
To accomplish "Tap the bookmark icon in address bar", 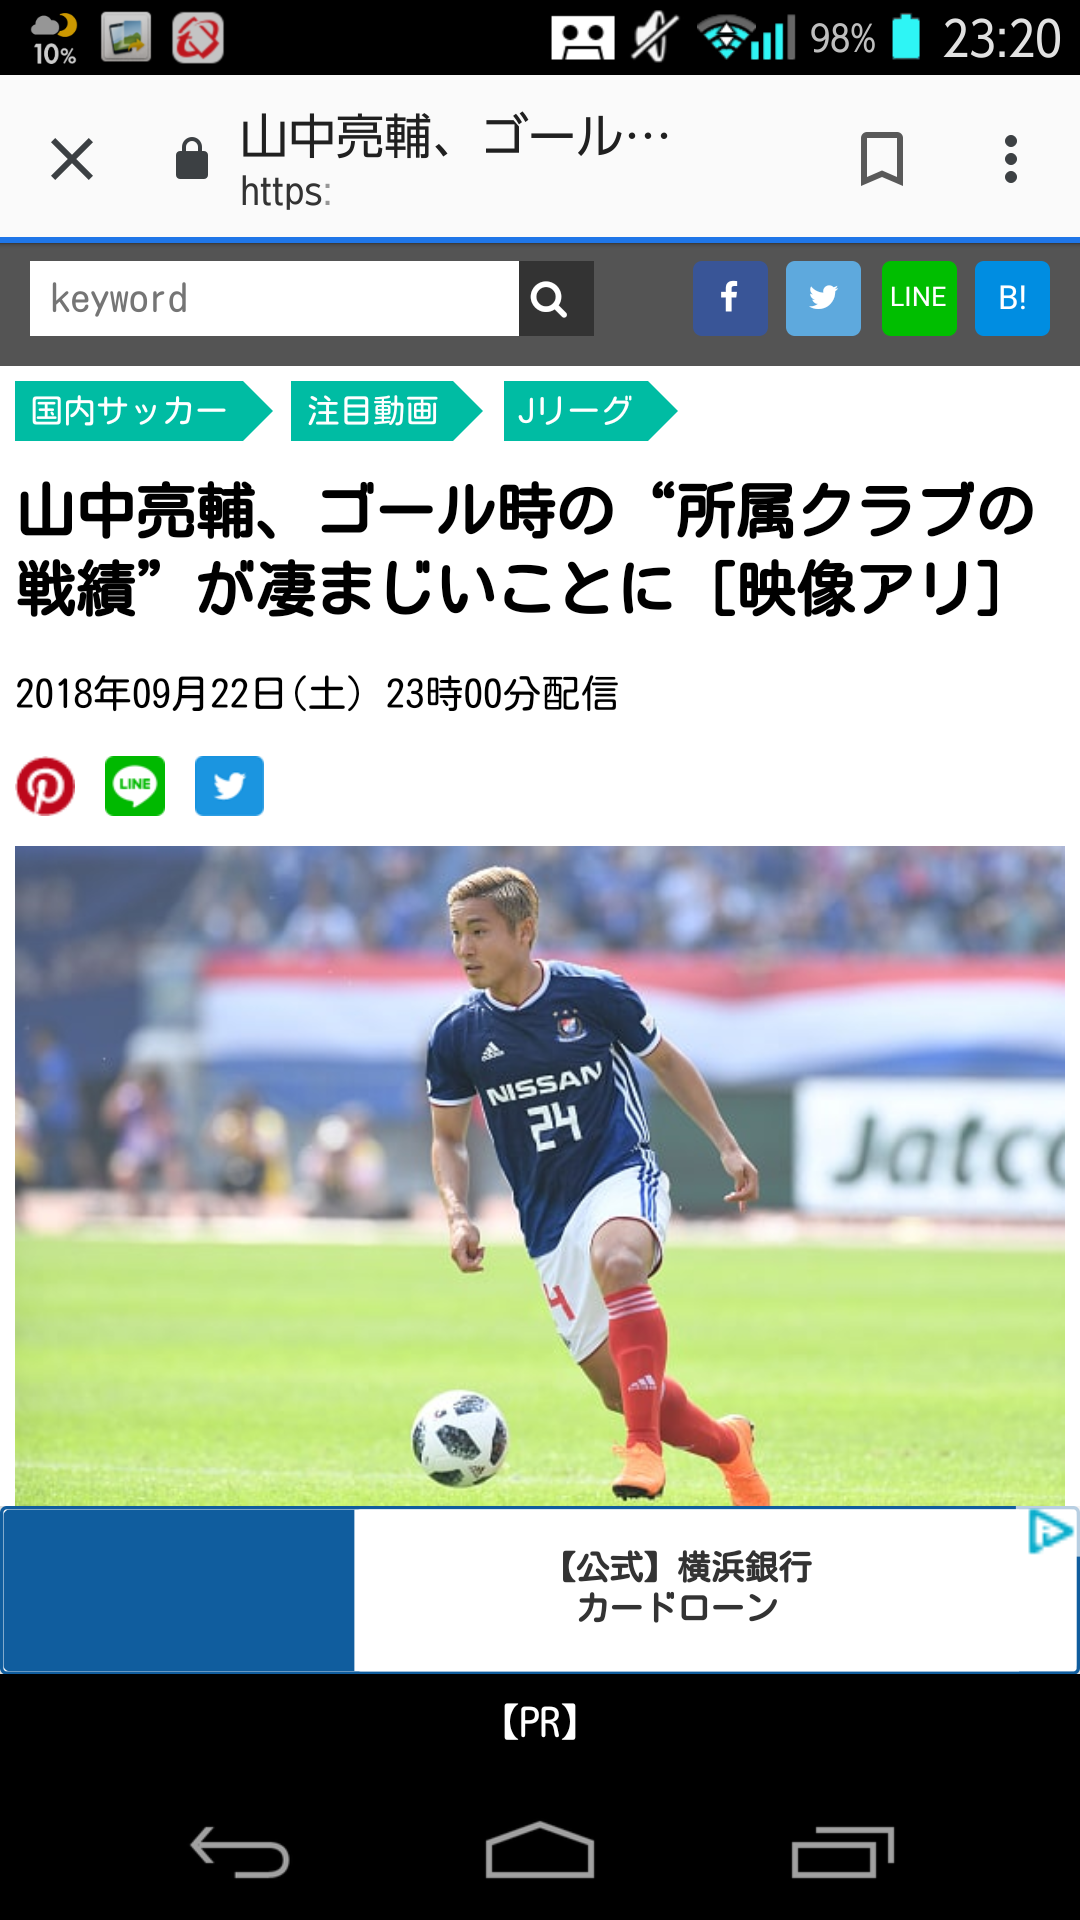I will click(881, 159).
